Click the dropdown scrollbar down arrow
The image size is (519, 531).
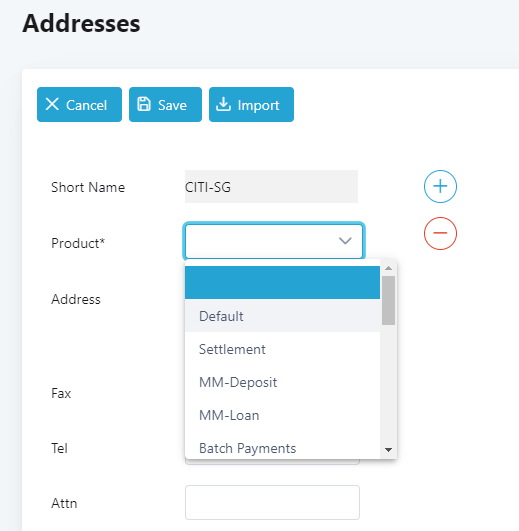click(388, 450)
